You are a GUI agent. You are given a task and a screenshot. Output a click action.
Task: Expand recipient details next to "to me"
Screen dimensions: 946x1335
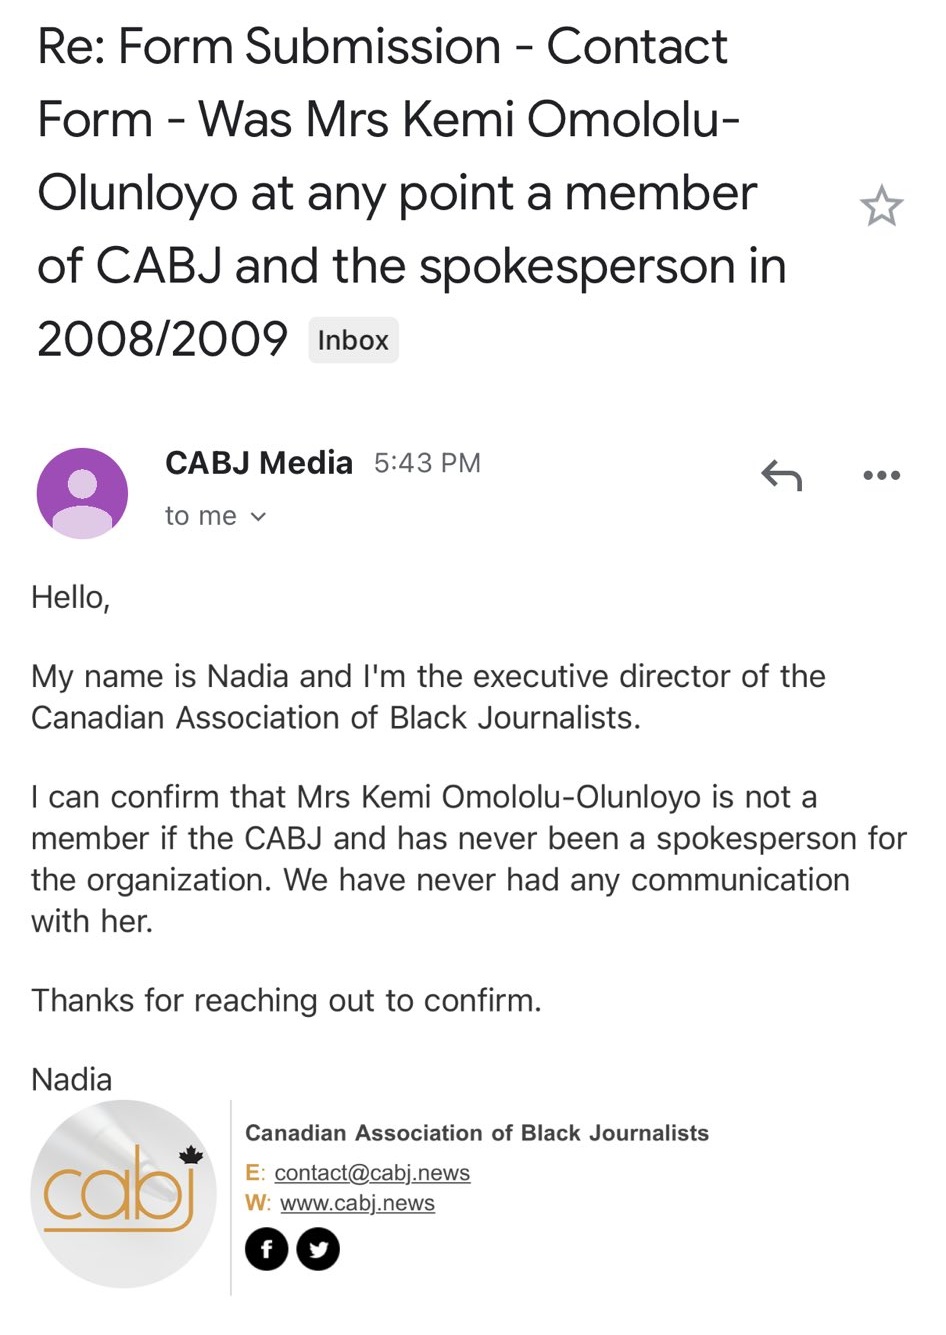[258, 517]
